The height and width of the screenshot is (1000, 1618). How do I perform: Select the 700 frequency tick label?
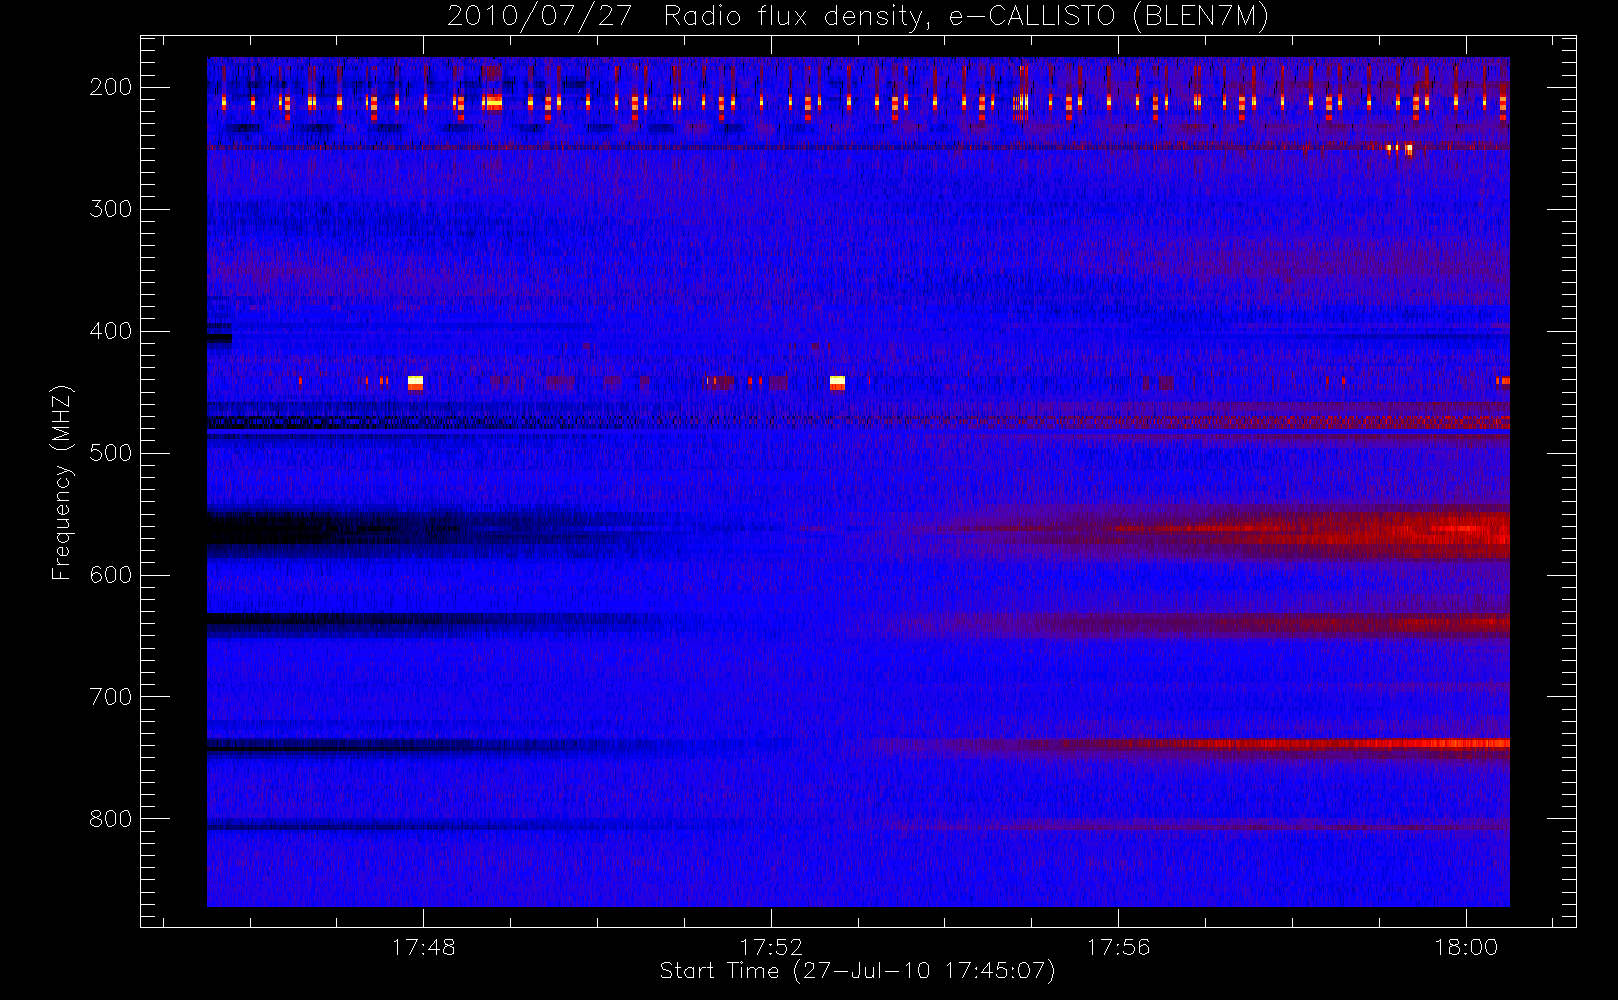(x=111, y=697)
